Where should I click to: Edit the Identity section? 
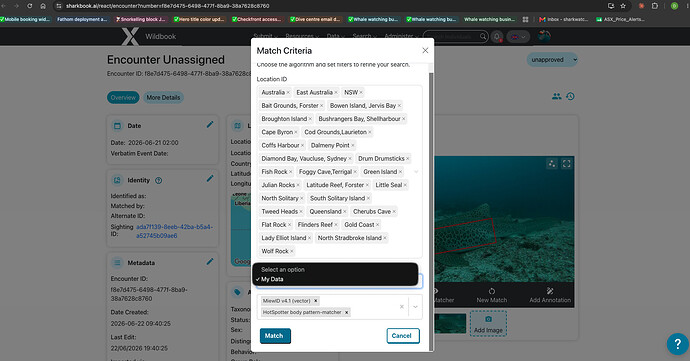[x=210, y=179]
